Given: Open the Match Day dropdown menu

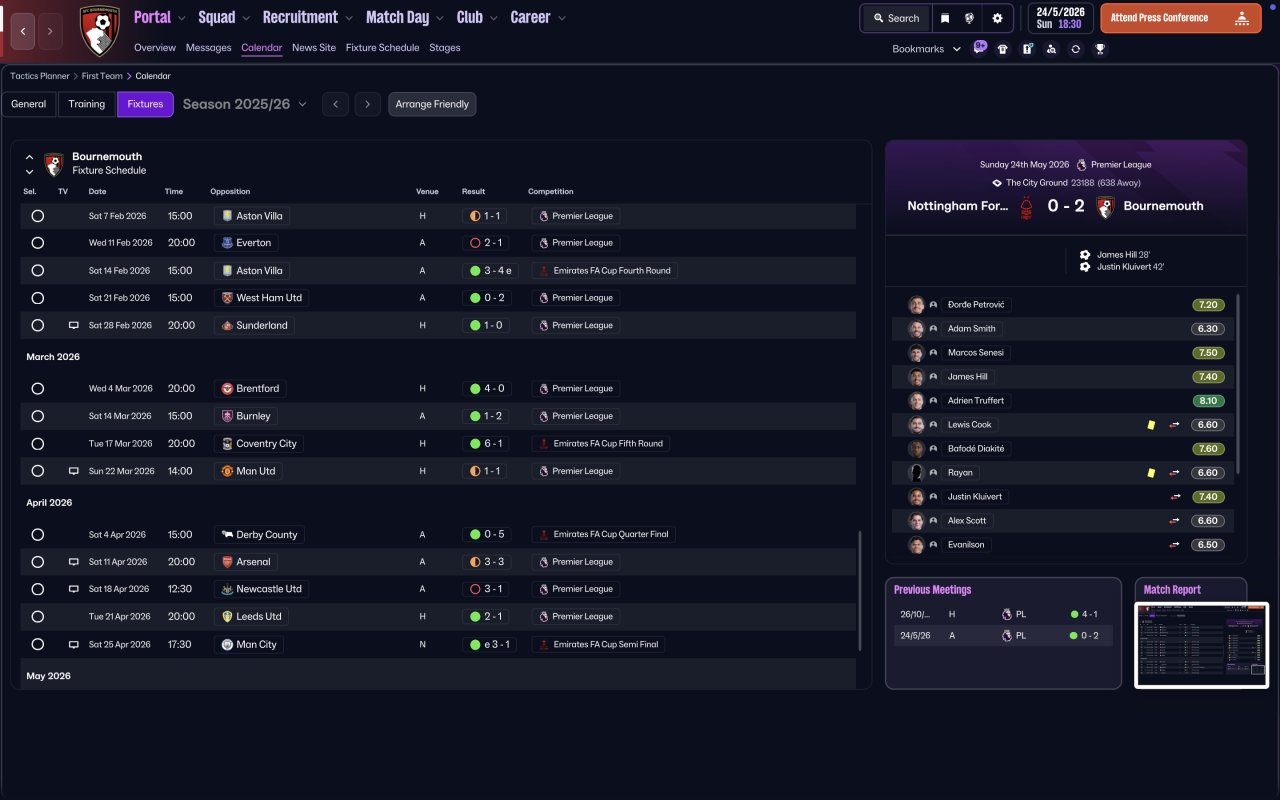Looking at the screenshot, I should pyautogui.click(x=405, y=17).
